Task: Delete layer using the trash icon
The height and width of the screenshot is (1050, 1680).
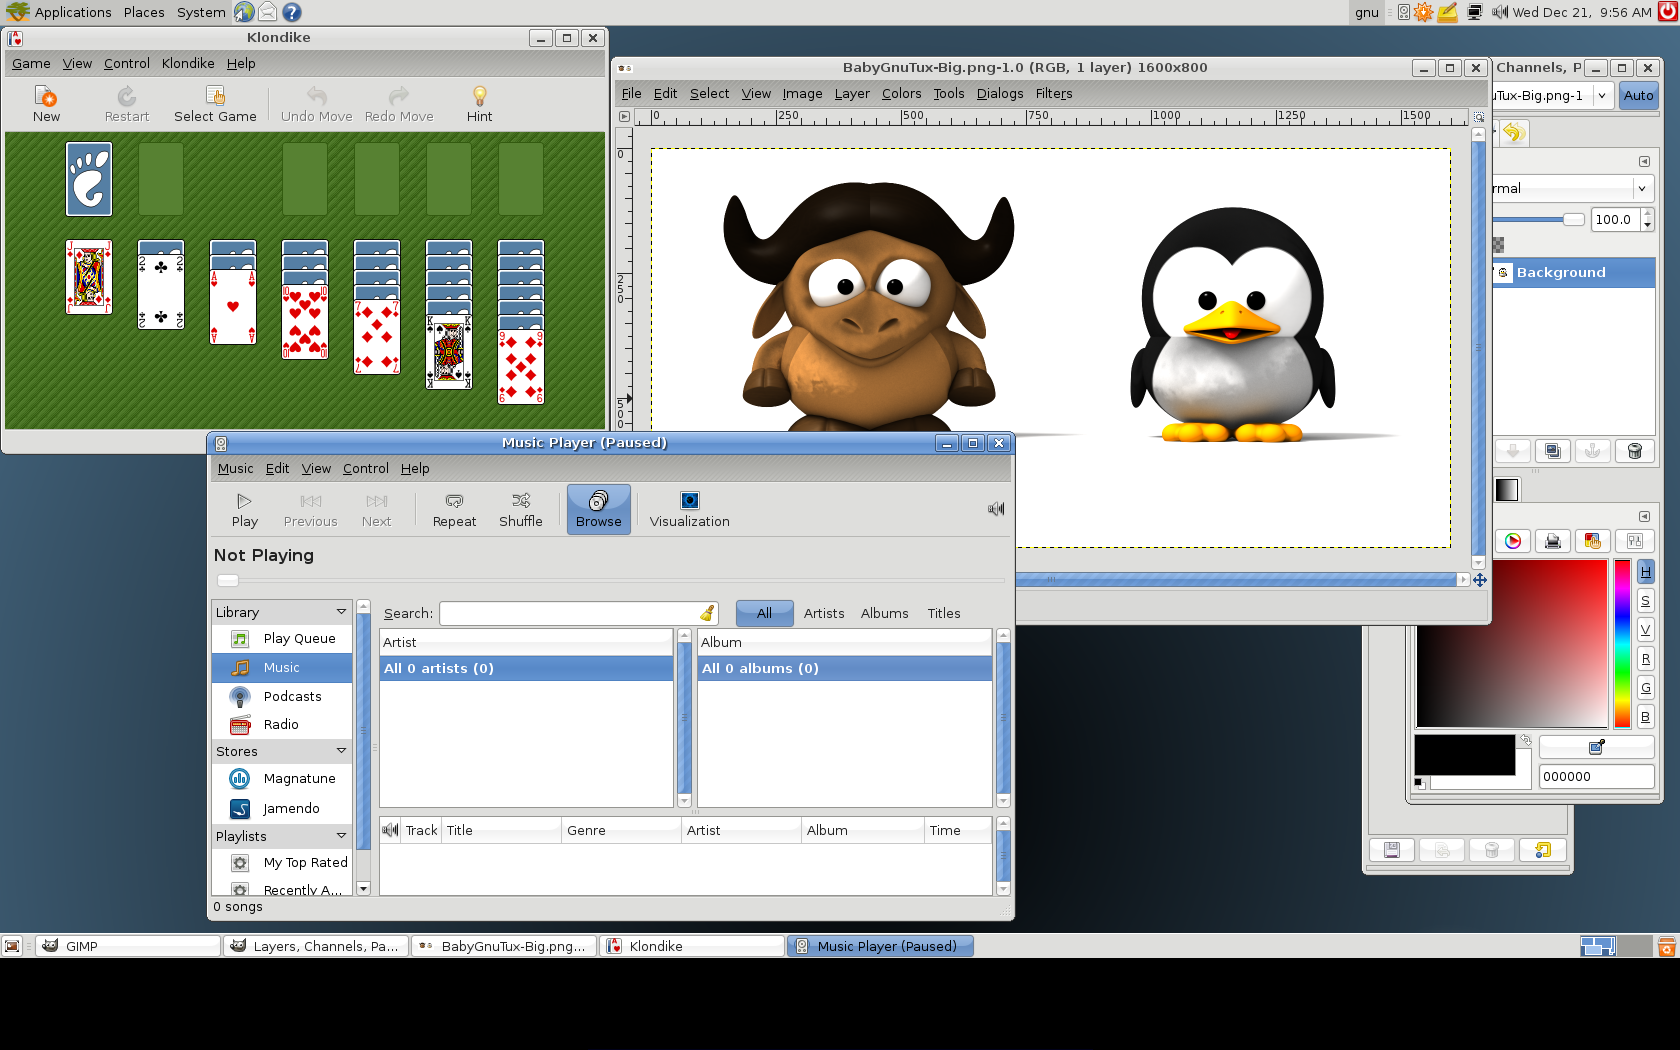Action: pos(1634,451)
